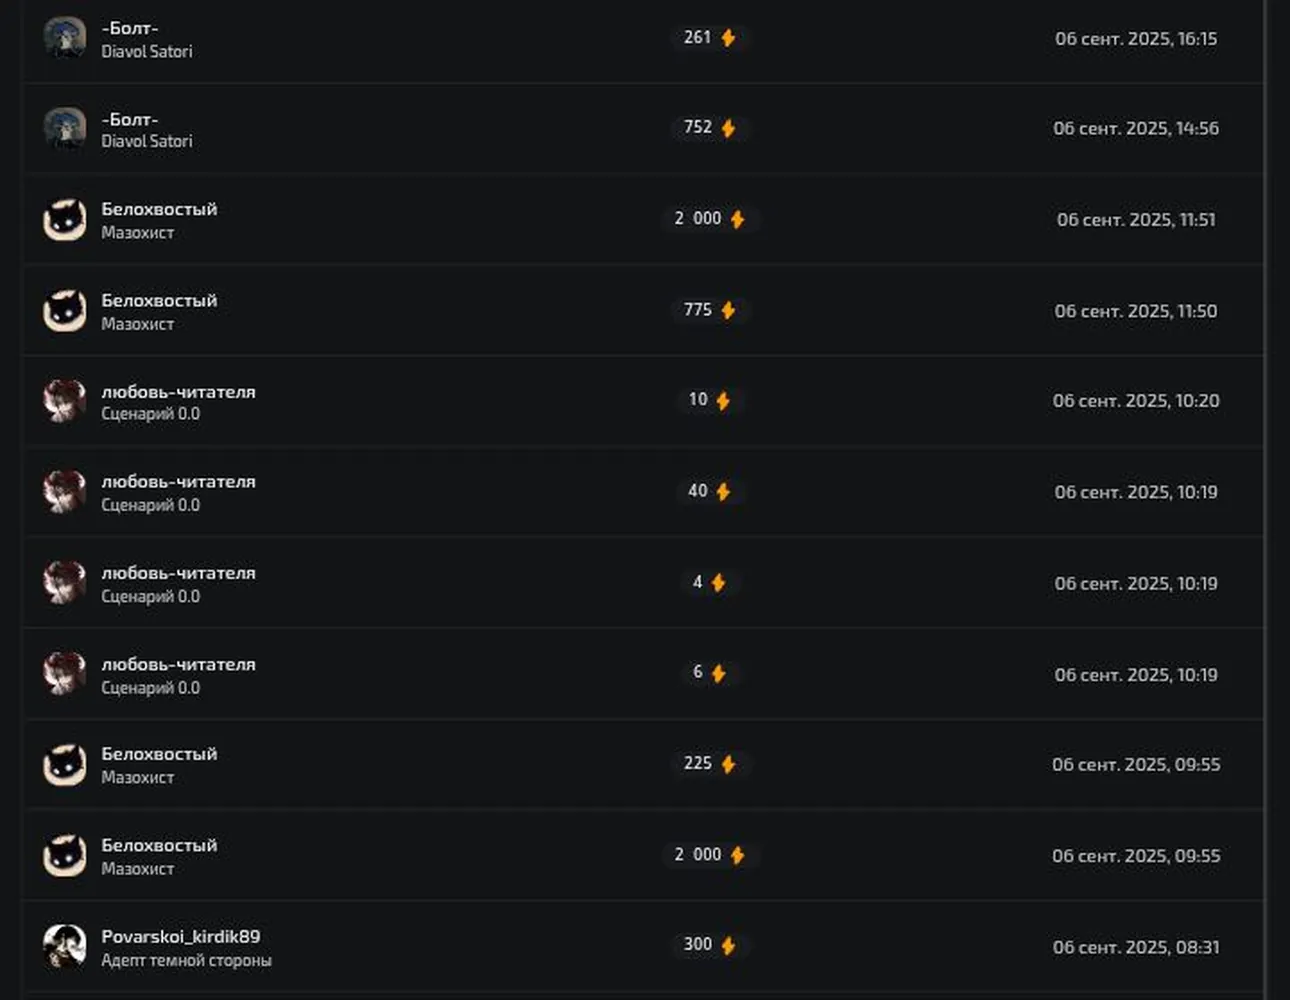
Task: Click the lightning icon beside amount 6
Action: pos(718,673)
